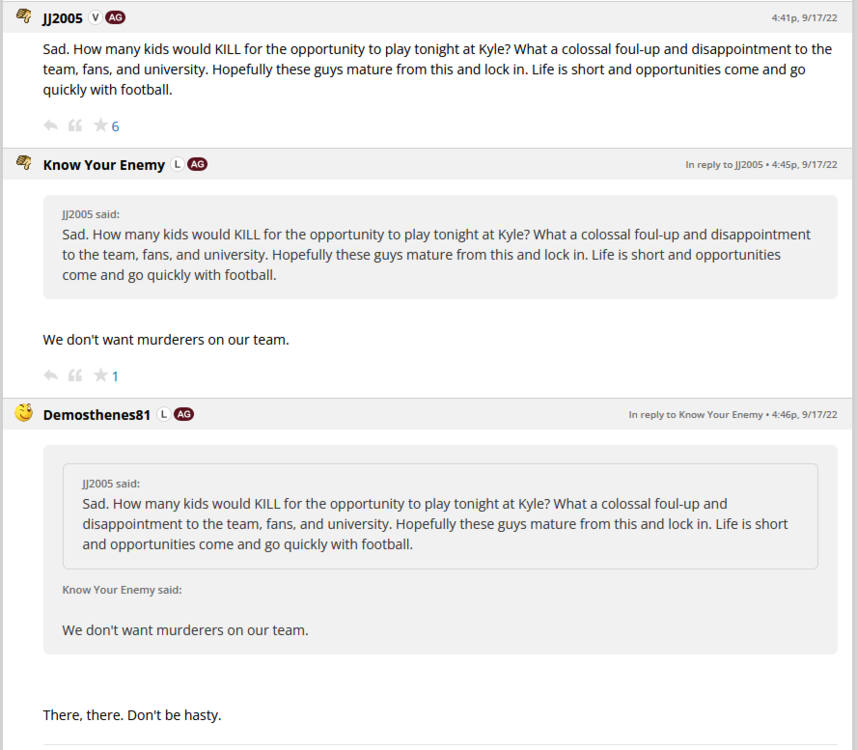Screen dimensions: 857x750
Task: Click Demosthenes81's smiley avatar
Action: (24, 413)
